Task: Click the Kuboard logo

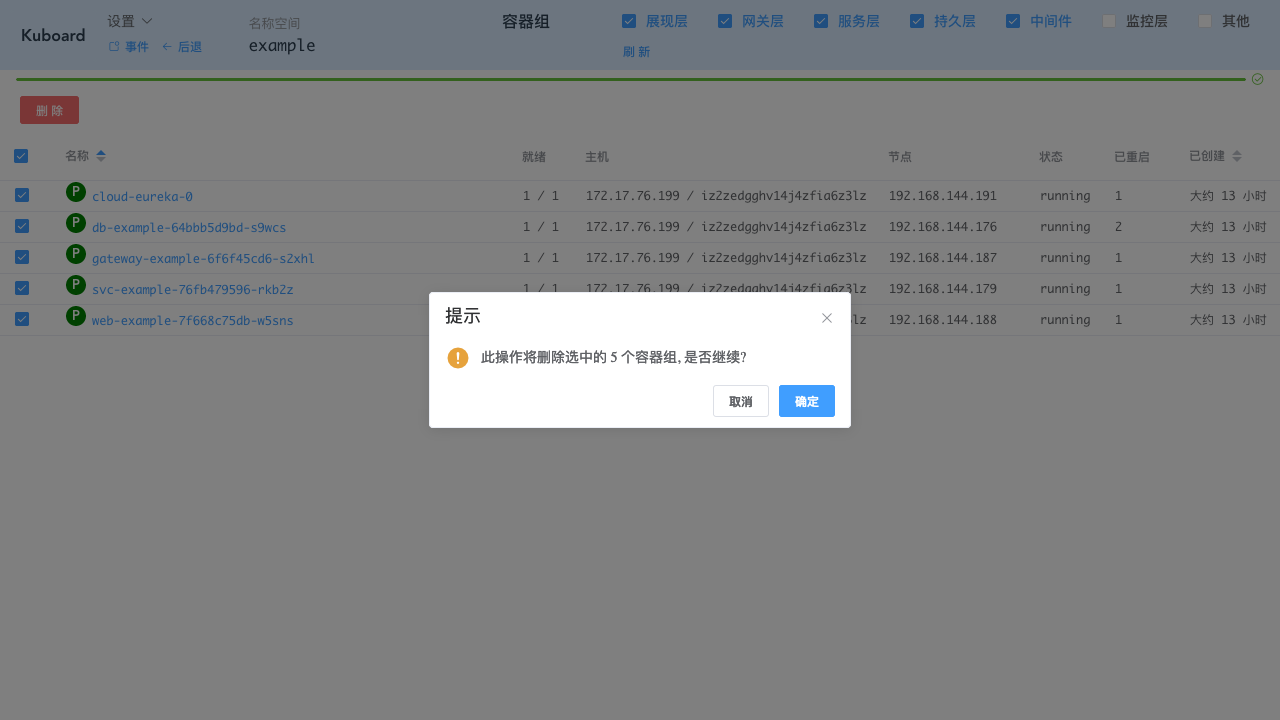Action: pyautogui.click(x=53, y=35)
